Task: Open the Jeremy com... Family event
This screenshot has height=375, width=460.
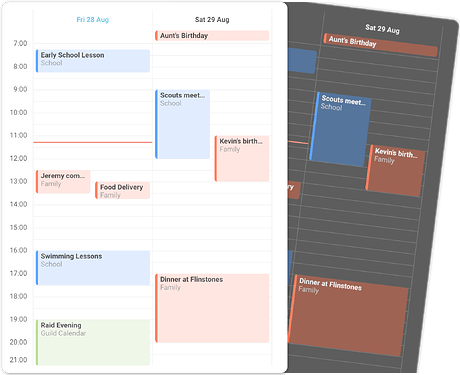Action: (63, 182)
